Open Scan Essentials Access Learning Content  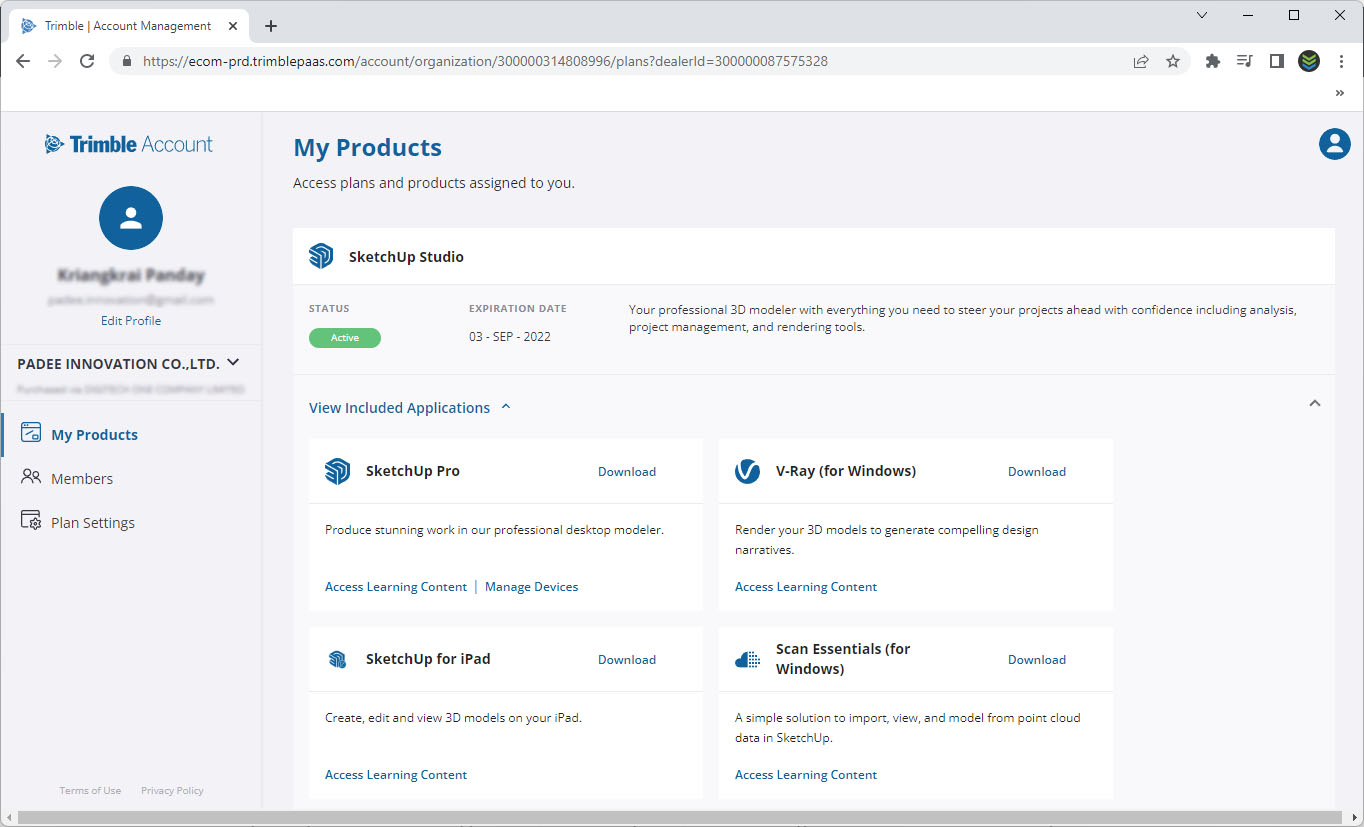coord(806,775)
